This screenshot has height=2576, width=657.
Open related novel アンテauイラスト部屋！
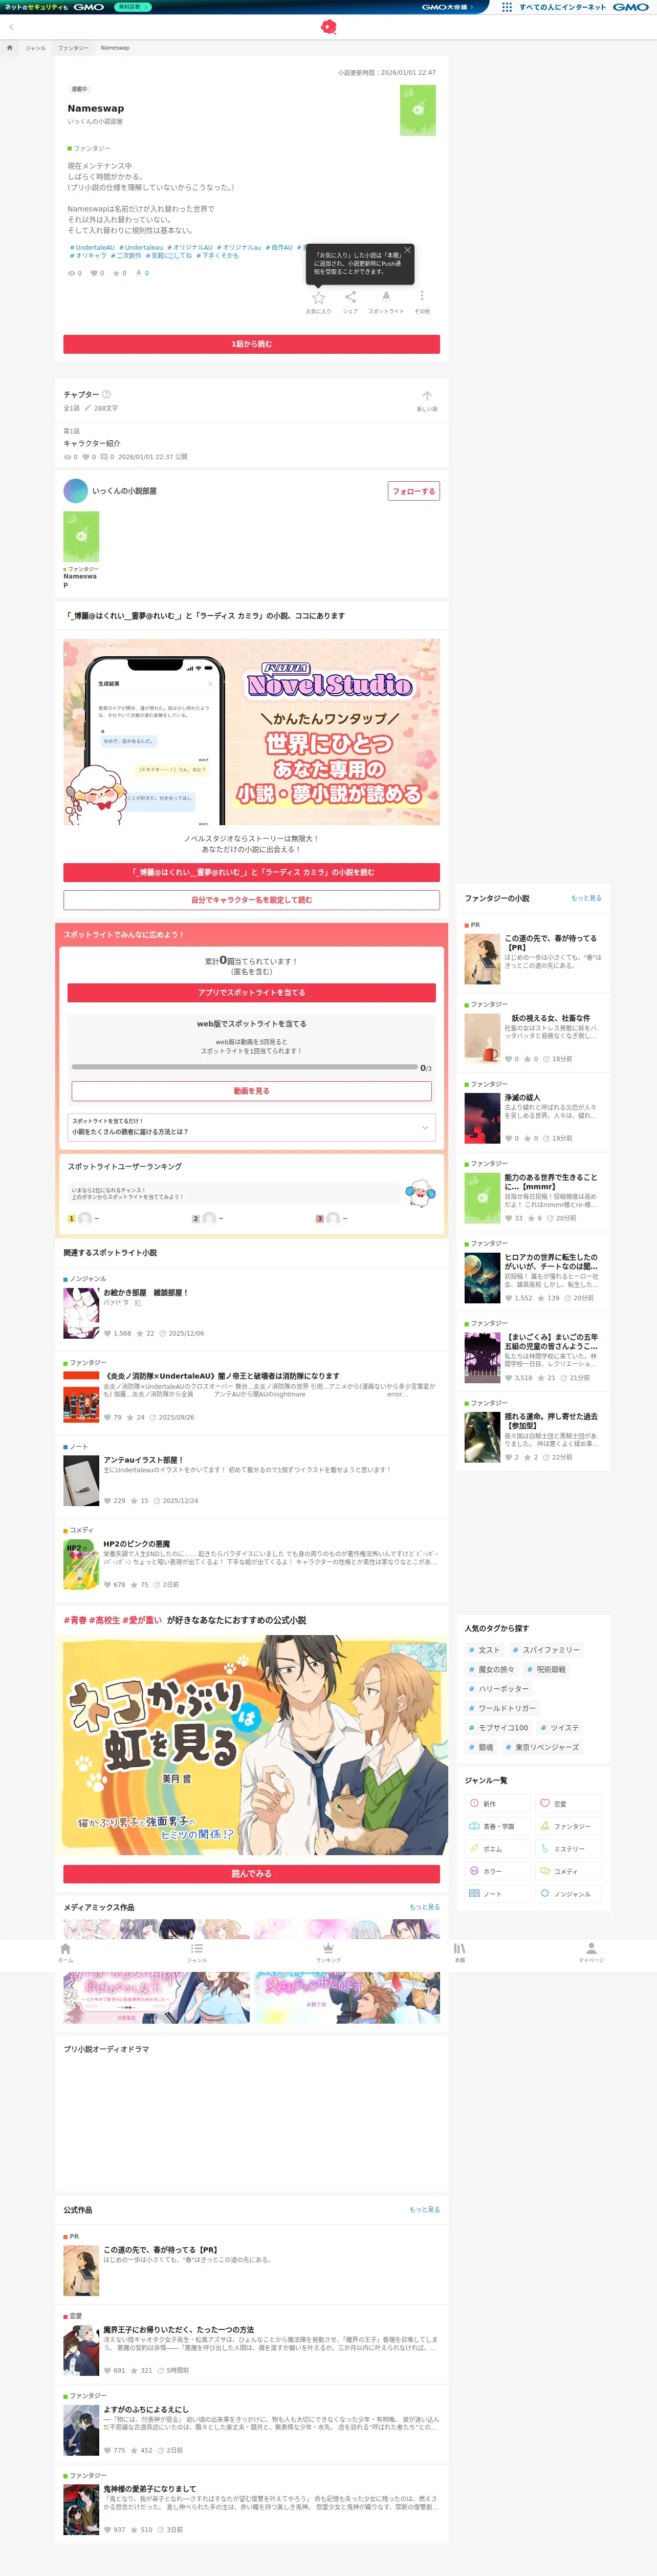[251, 1480]
